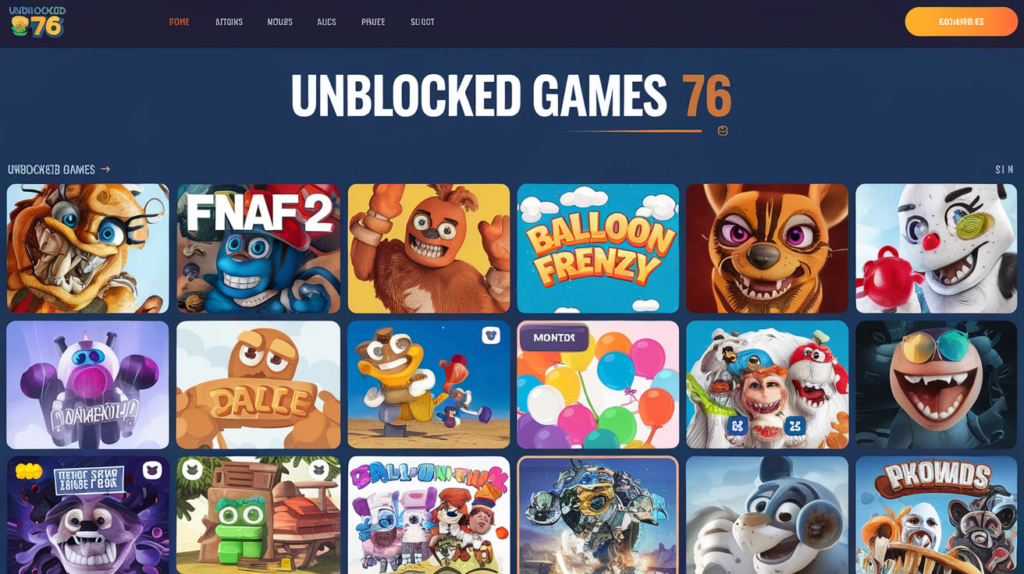The image size is (1024, 574).
Task: Open the orange golem sign game thumbnail
Action: tap(259, 385)
